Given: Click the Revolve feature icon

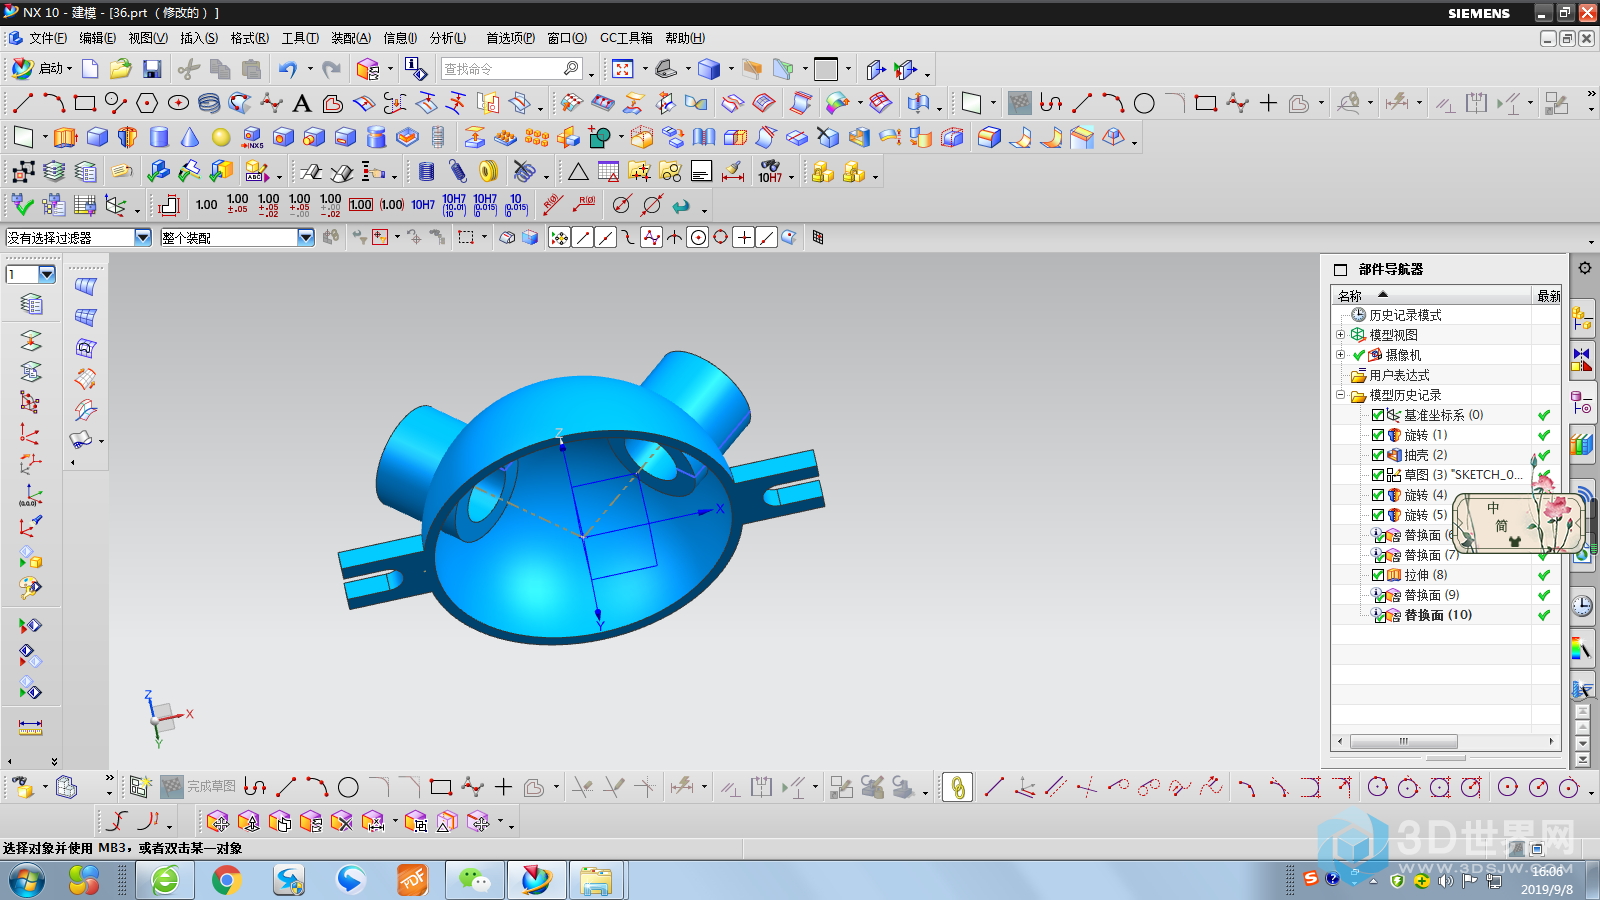Looking at the screenshot, I should point(128,137).
